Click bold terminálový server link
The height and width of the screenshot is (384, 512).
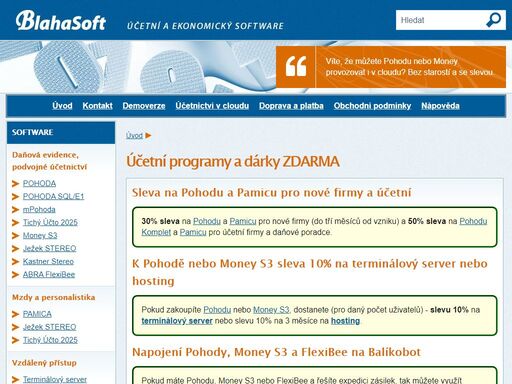(177, 321)
